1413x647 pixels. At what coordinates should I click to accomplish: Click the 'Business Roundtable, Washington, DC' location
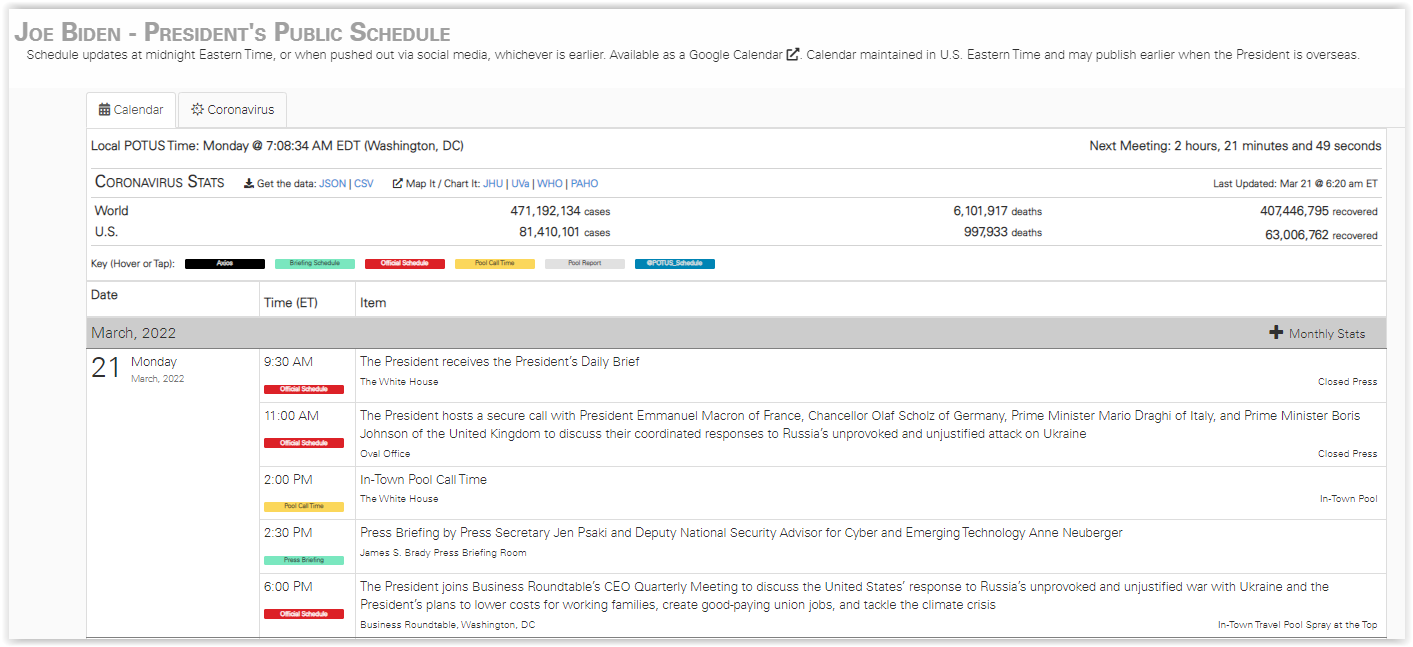pyautogui.click(x=448, y=625)
